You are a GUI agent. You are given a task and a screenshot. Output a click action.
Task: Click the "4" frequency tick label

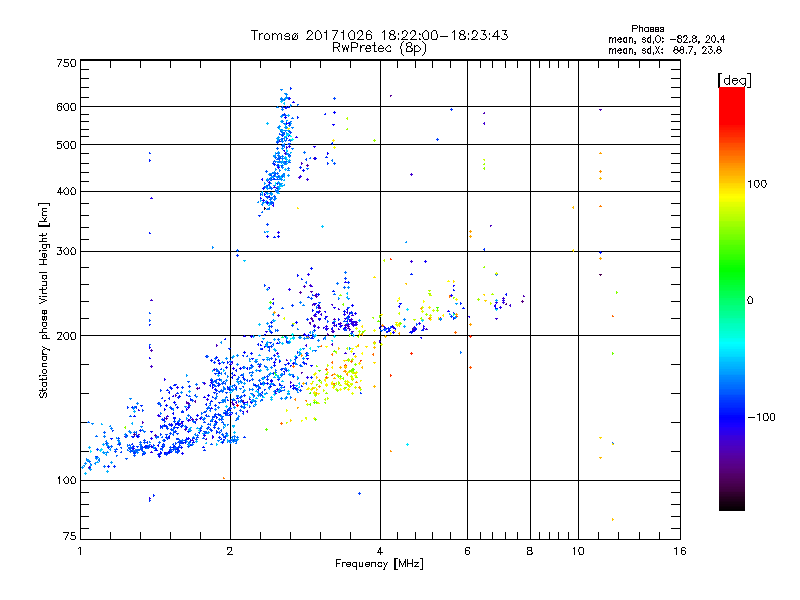380,551
